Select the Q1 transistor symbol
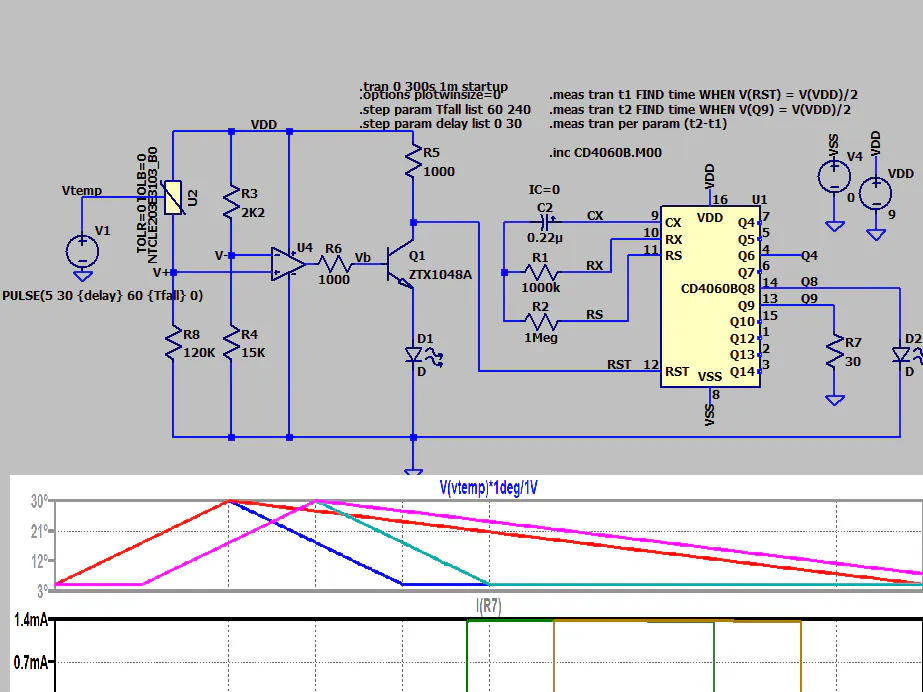Screen dimensions: 923x692 pos(401,264)
